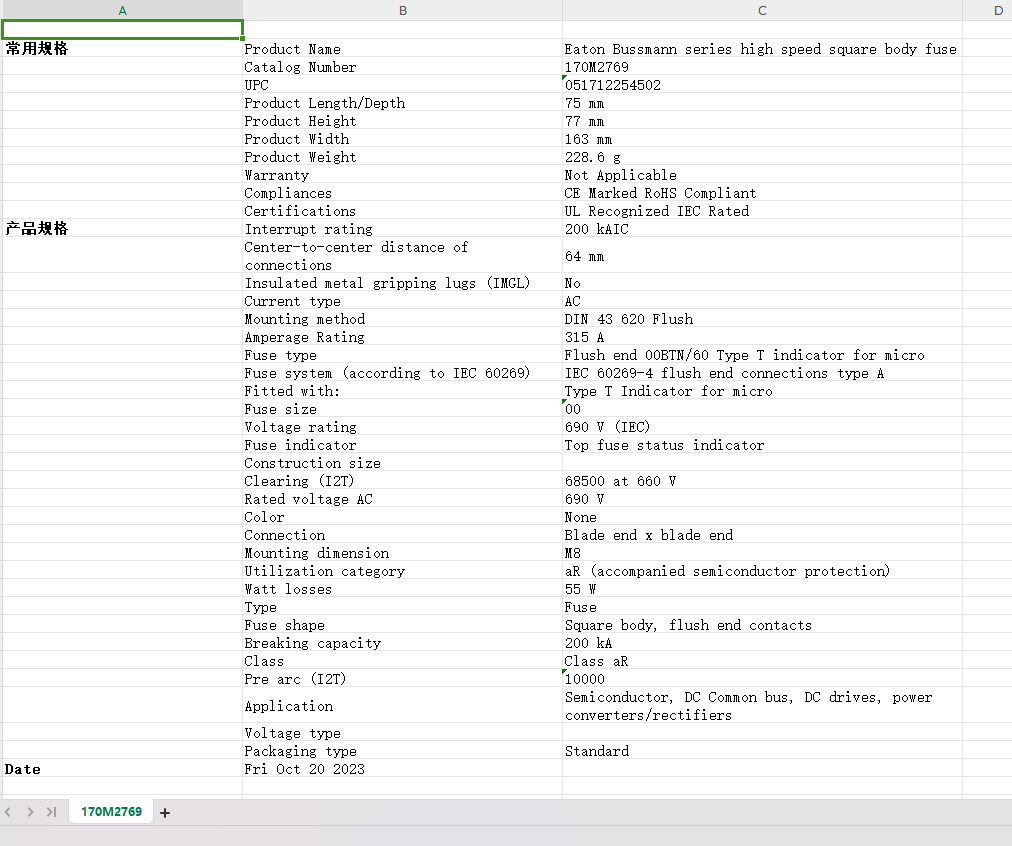Image resolution: width=1012 pixels, height=846 pixels.
Task: Select the '228.6 g' weight value
Action: (x=762, y=157)
